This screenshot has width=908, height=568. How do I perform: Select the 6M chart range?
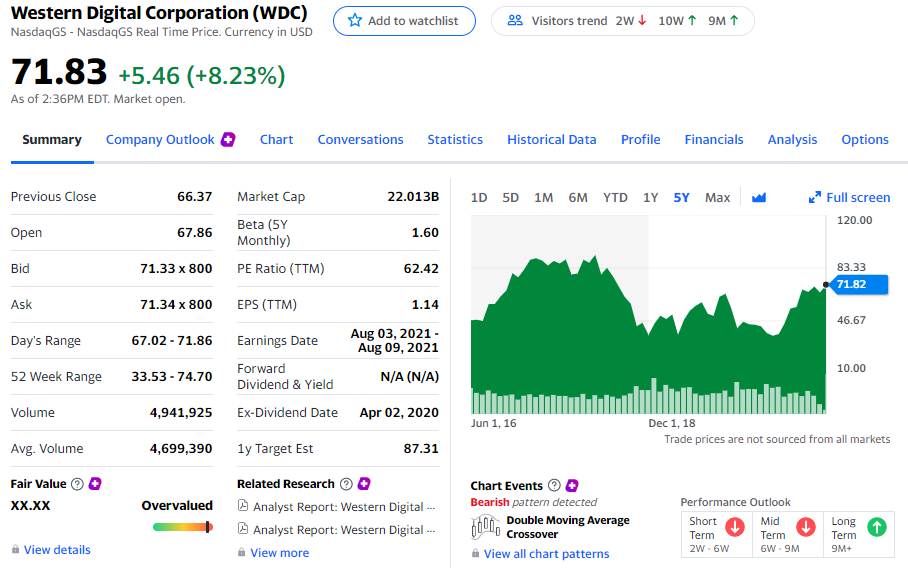point(578,197)
